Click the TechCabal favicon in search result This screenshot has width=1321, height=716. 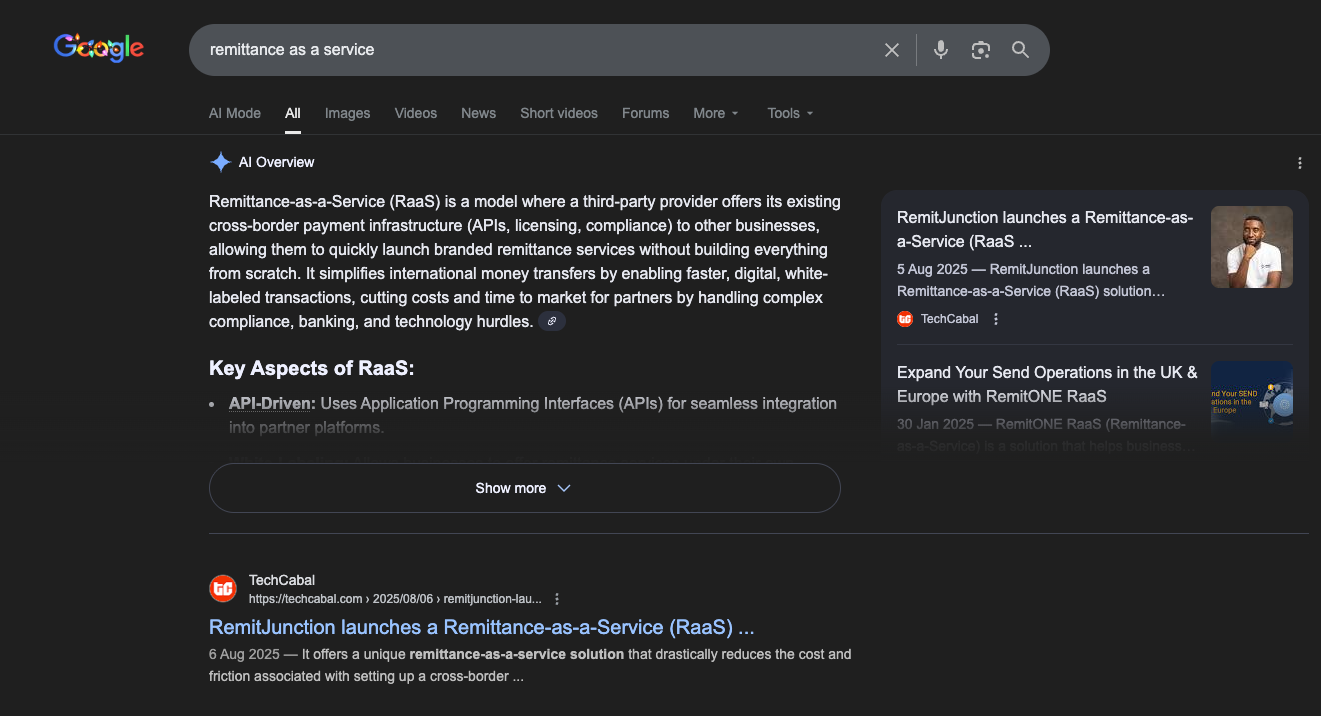pyautogui.click(x=223, y=589)
